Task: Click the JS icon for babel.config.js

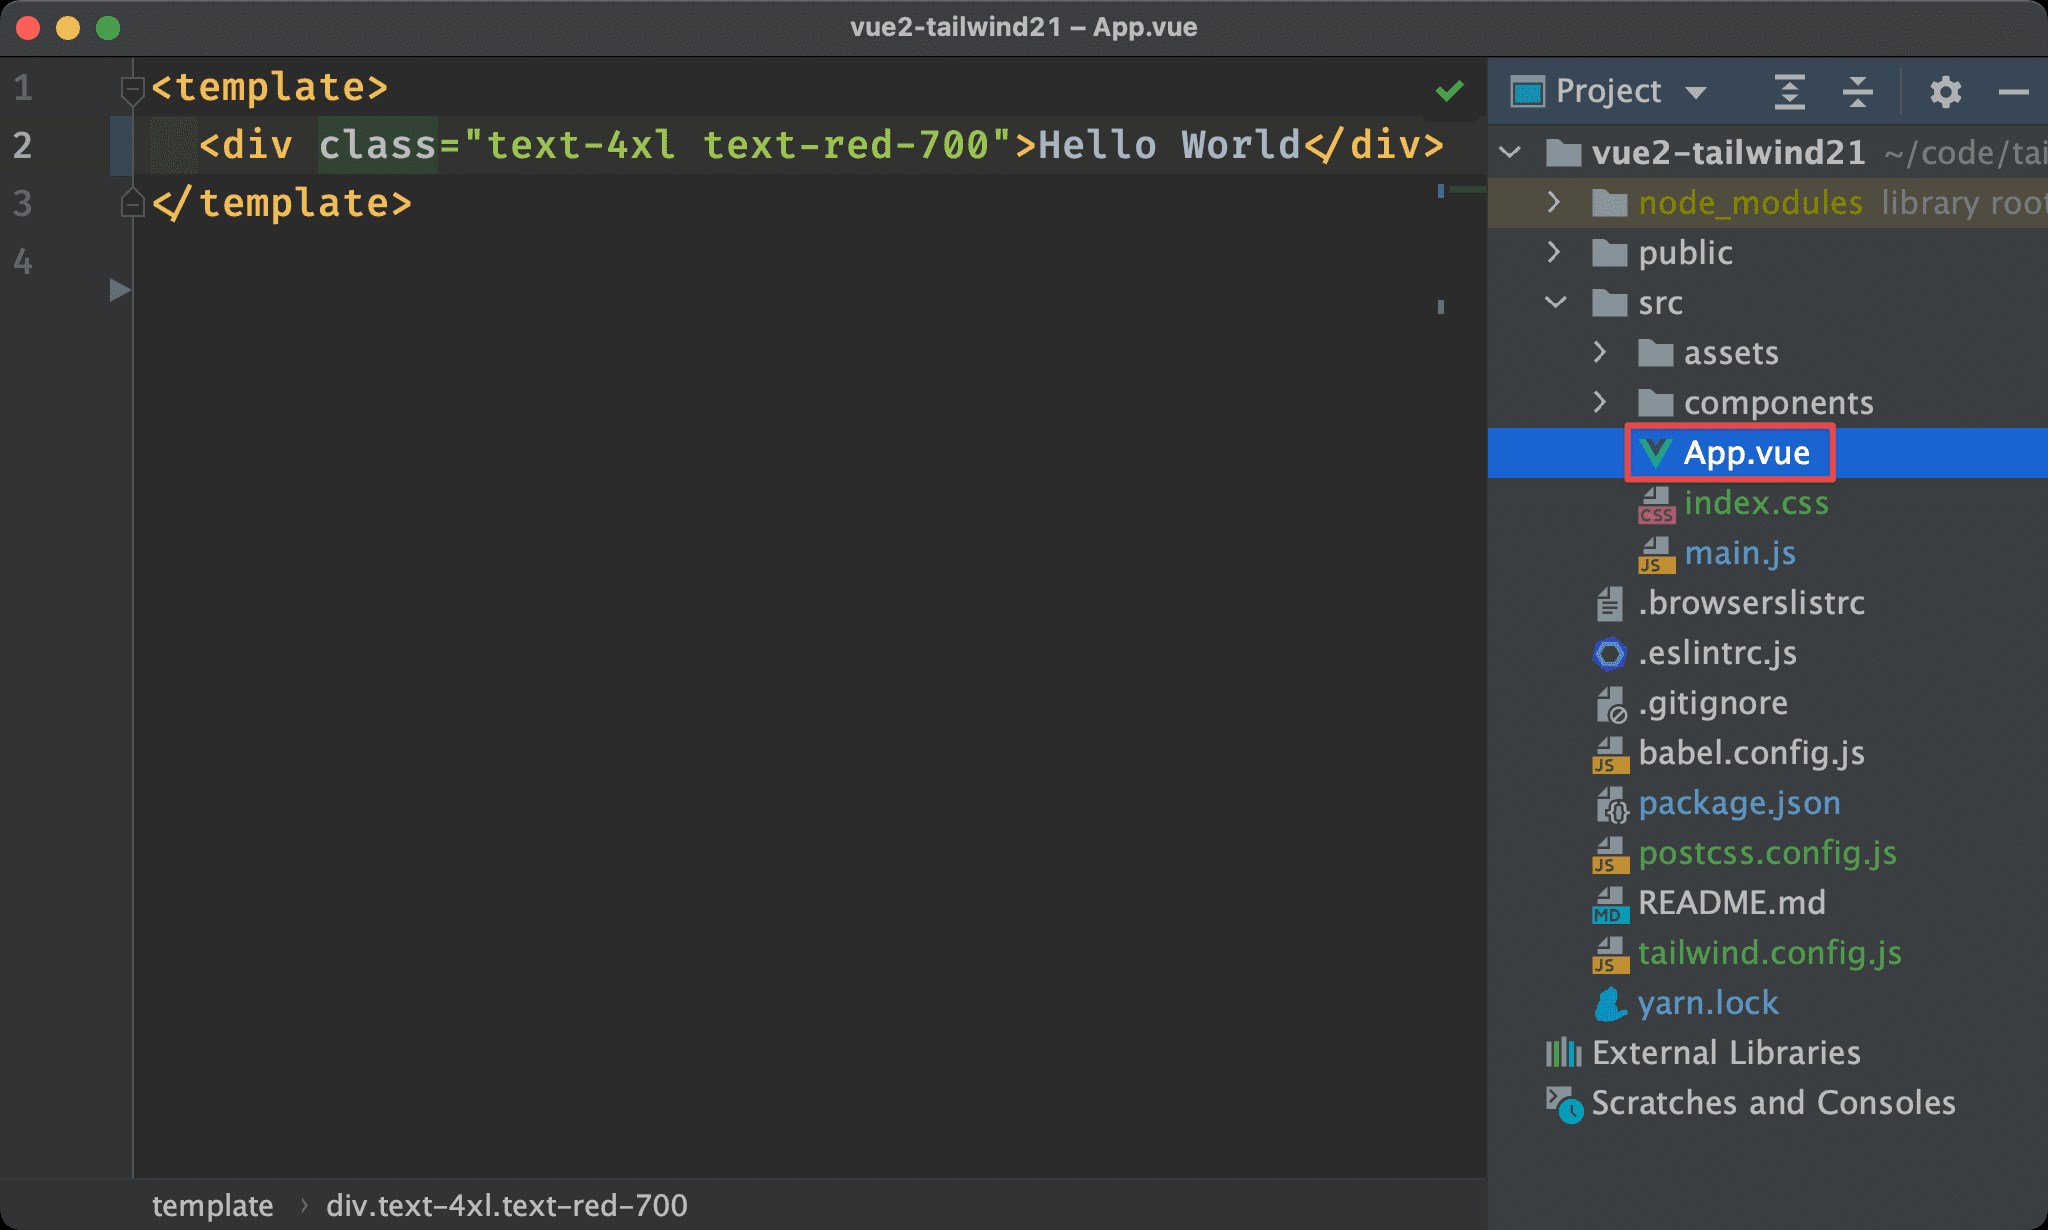Action: [1610, 754]
